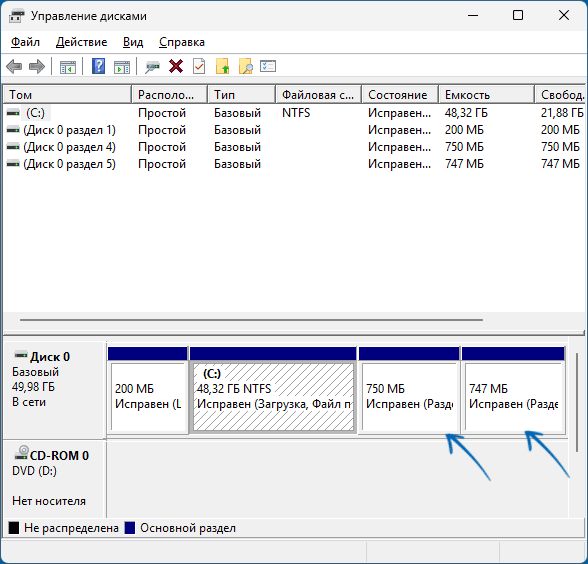Click the red X delete icon

point(176,66)
